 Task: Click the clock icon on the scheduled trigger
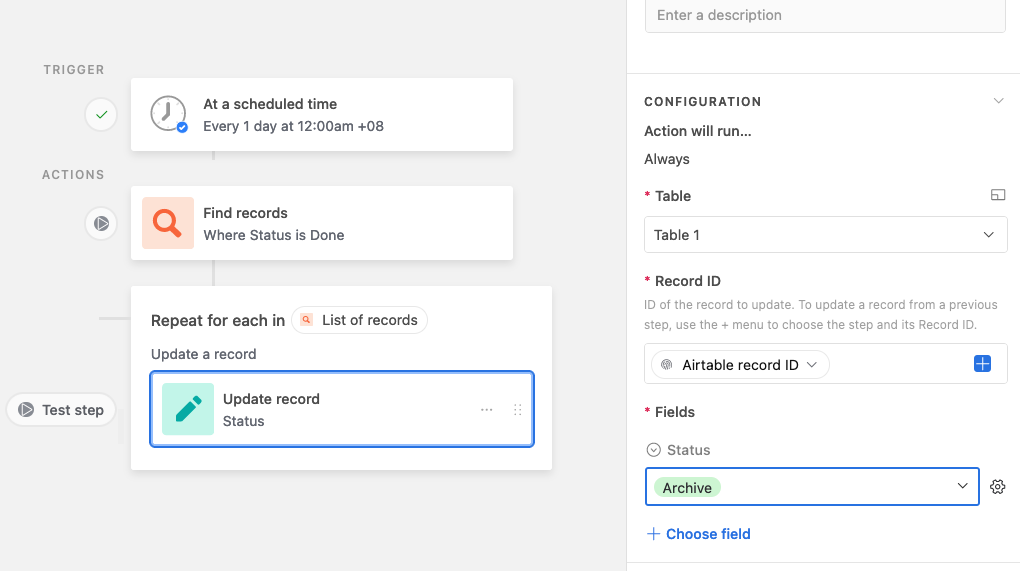point(168,114)
